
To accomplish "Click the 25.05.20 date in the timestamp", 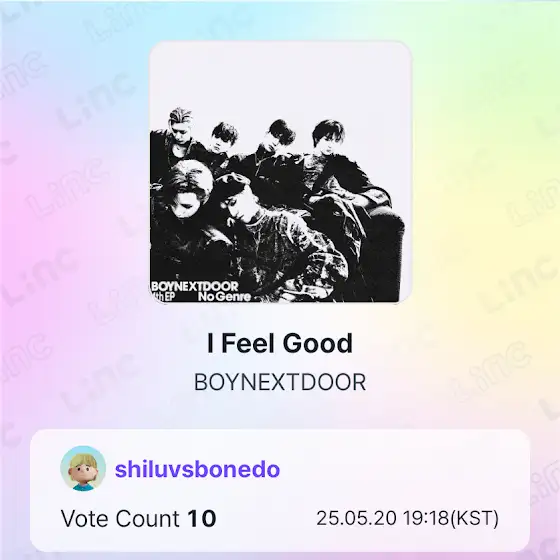I will (x=356, y=518).
